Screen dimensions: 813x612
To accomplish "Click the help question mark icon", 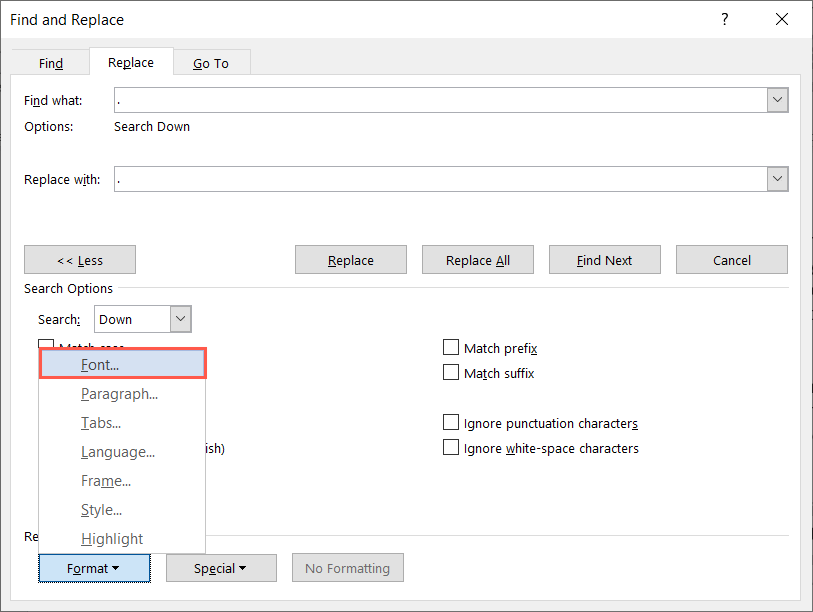I will 724,19.
